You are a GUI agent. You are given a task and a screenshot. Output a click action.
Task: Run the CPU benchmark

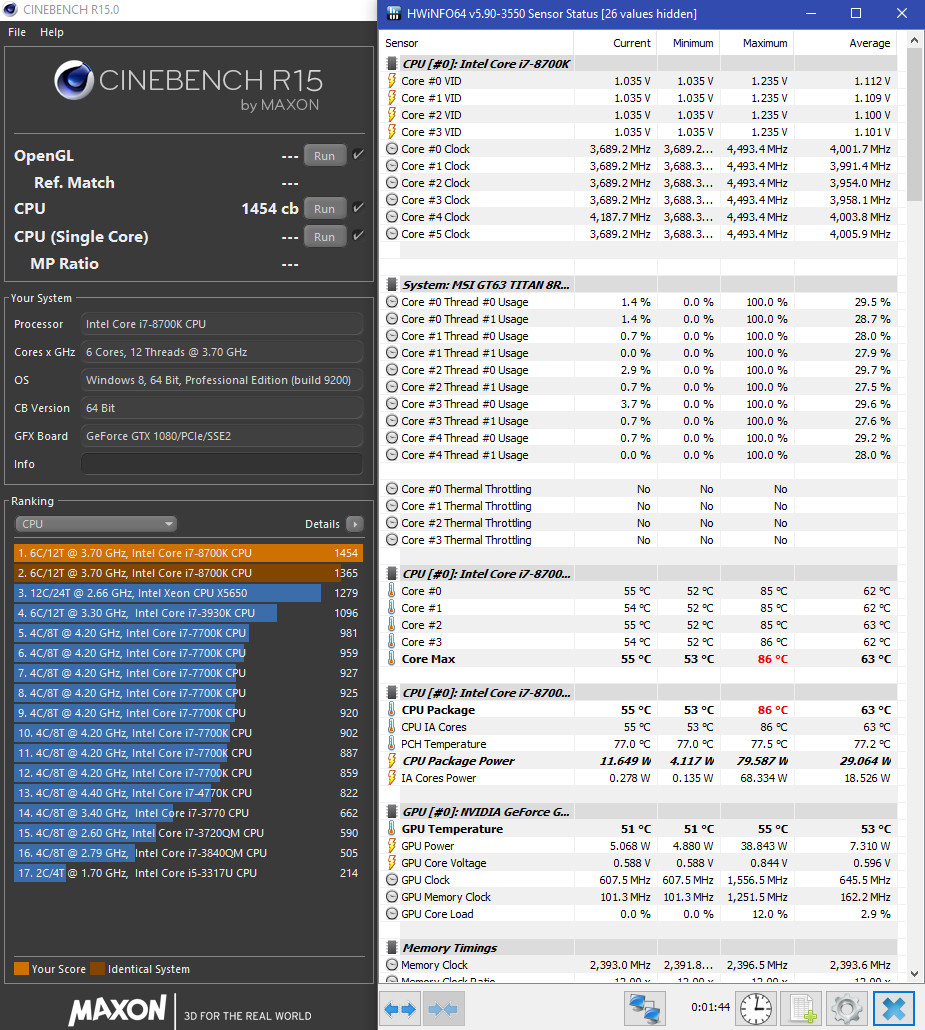pyautogui.click(x=325, y=209)
